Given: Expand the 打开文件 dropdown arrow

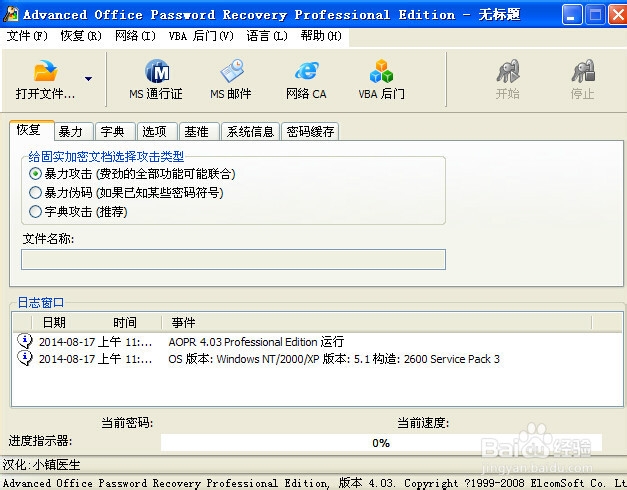Looking at the screenshot, I should (88, 79).
